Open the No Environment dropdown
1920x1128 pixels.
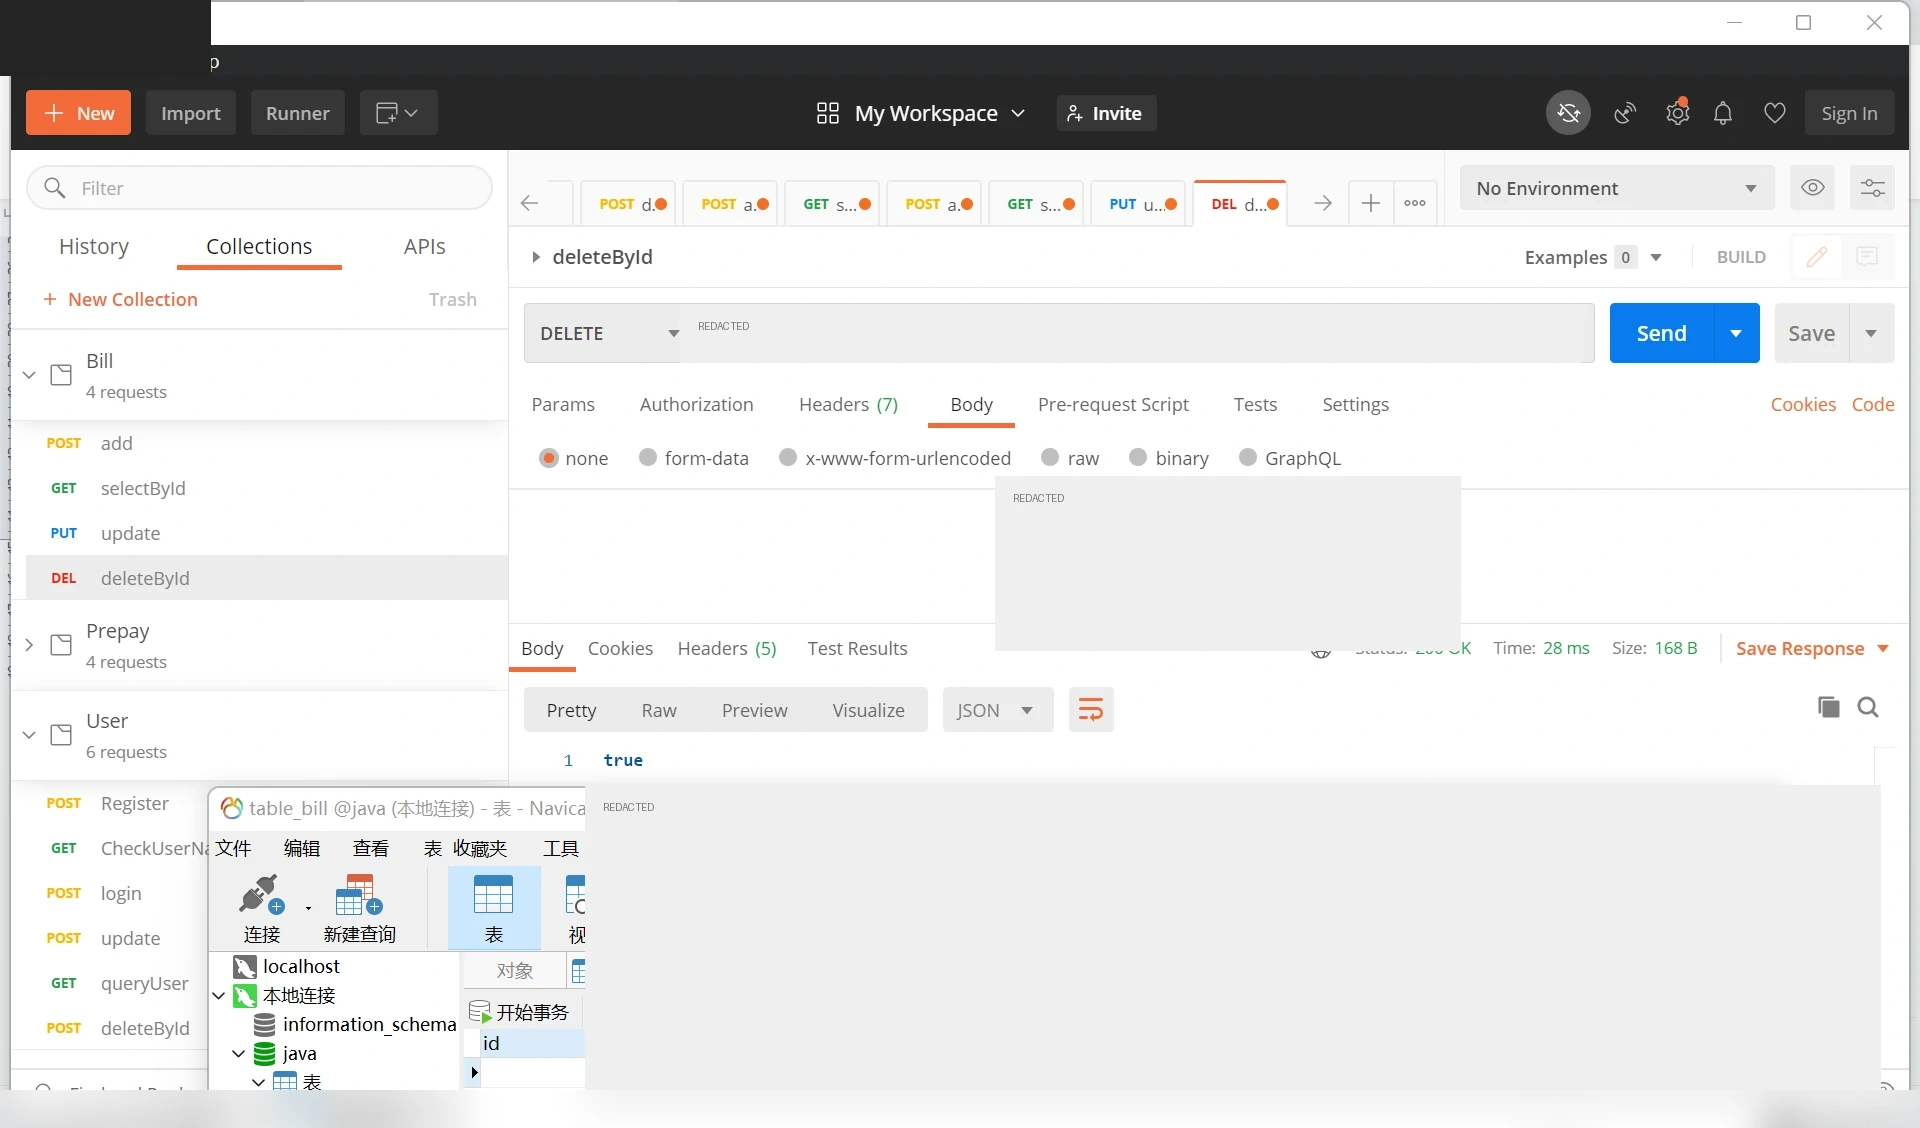[x=1617, y=188]
